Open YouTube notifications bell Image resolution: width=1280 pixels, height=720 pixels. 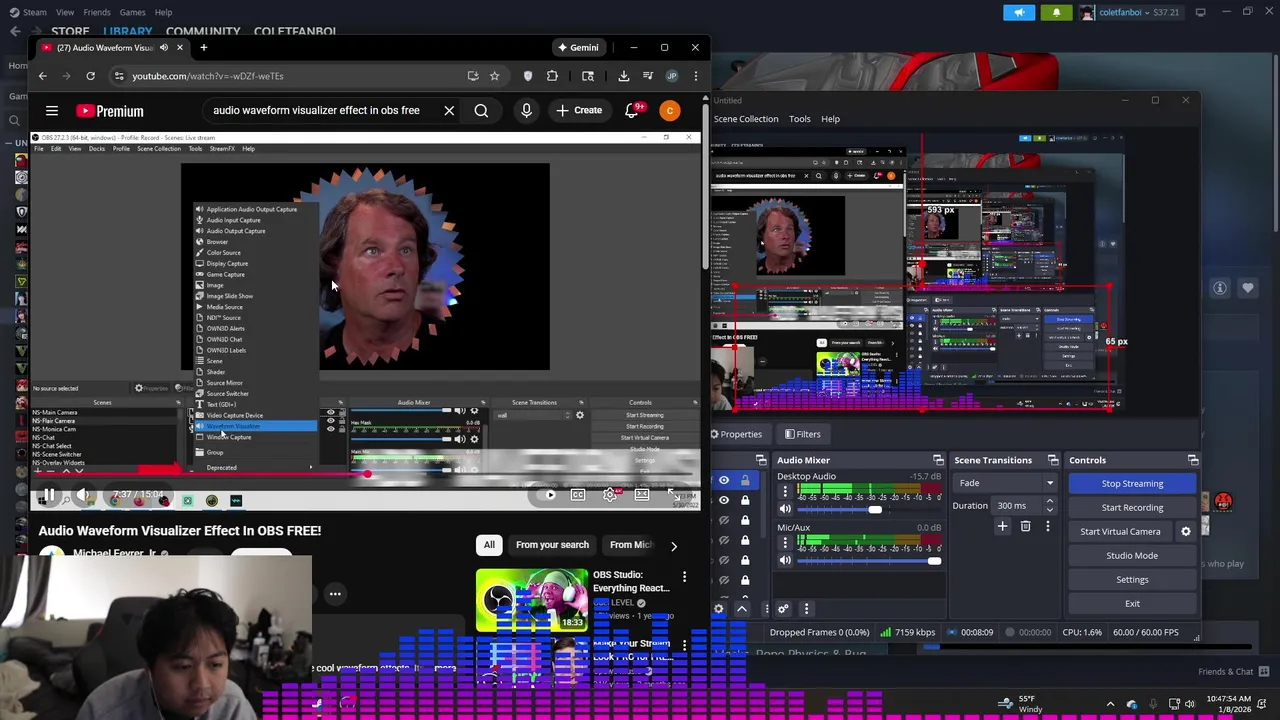click(x=632, y=110)
